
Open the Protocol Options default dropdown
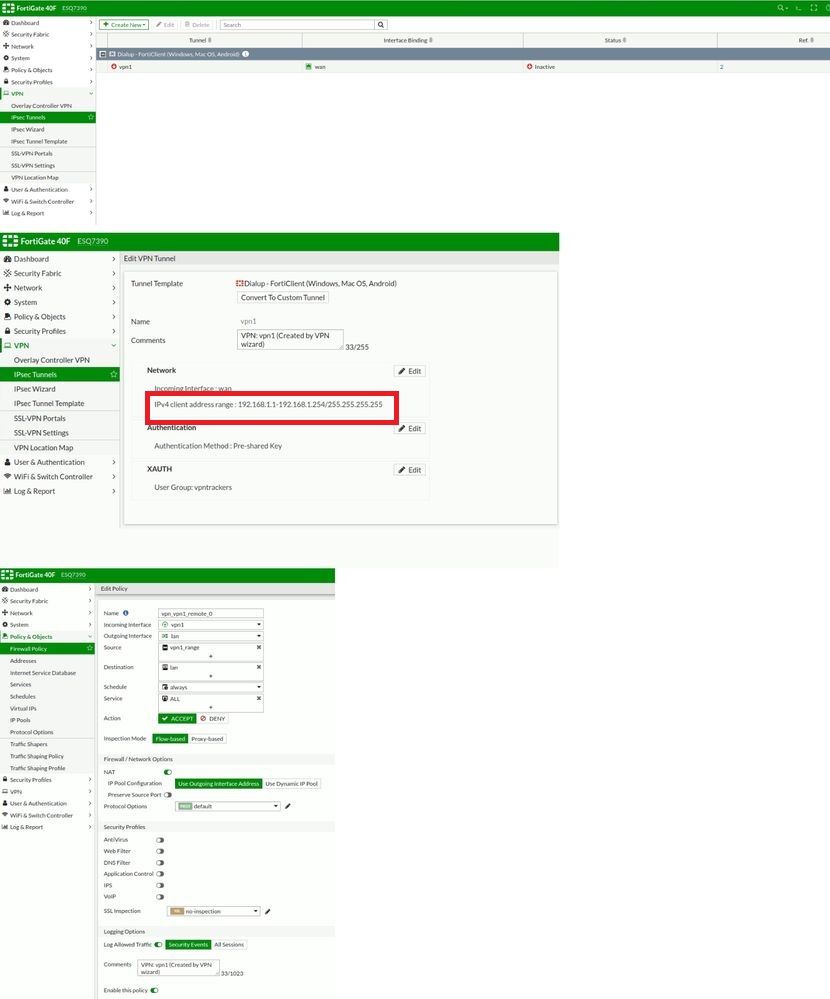(x=228, y=807)
